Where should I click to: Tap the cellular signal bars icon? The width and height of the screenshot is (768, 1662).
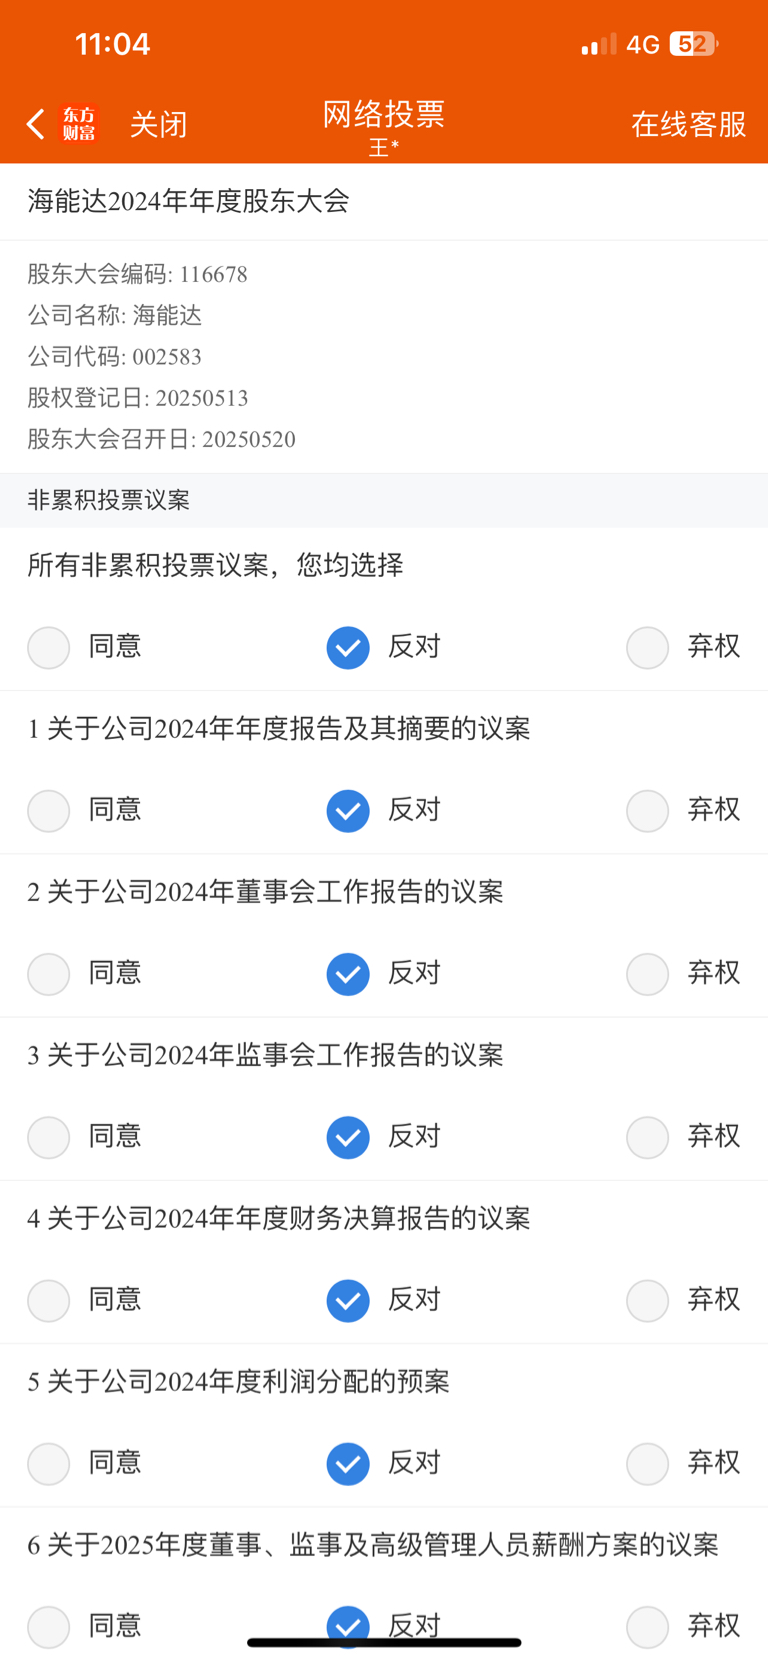[598, 45]
